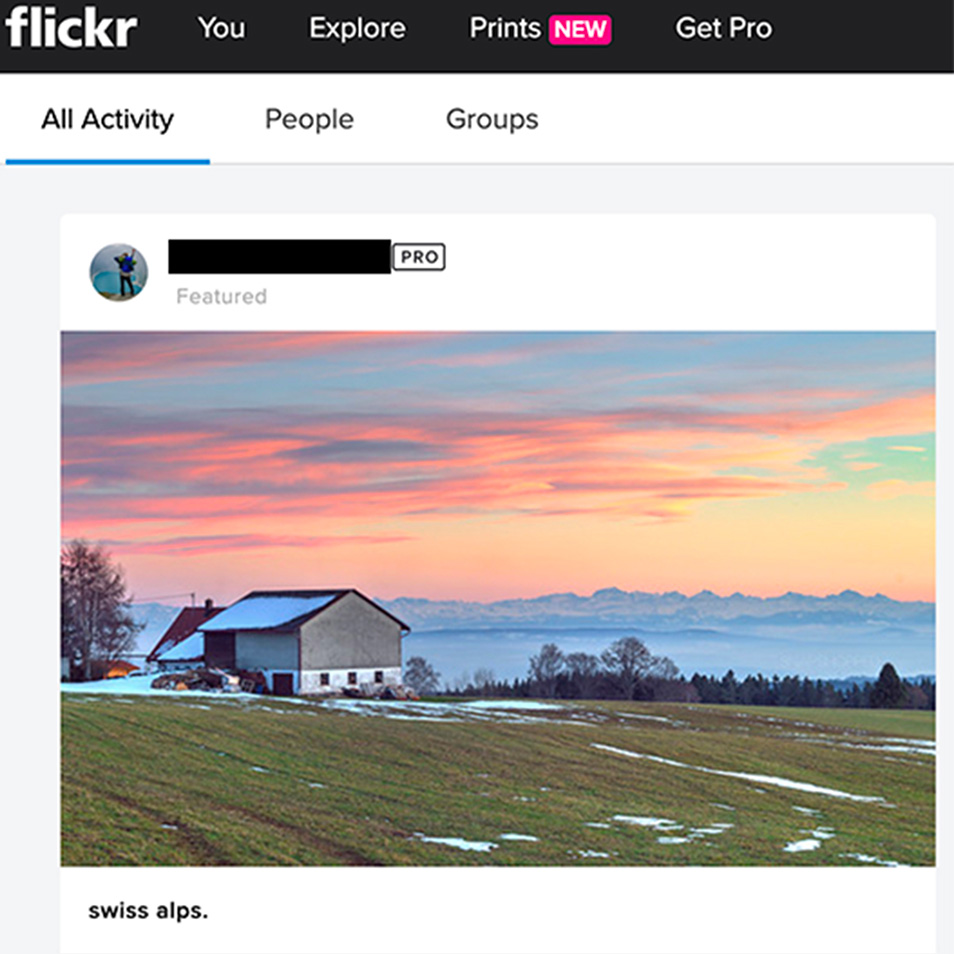This screenshot has width=954, height=954.
Task: Click the grassy field in the photo
Action: pyautogui.click(x=498, y=785)
